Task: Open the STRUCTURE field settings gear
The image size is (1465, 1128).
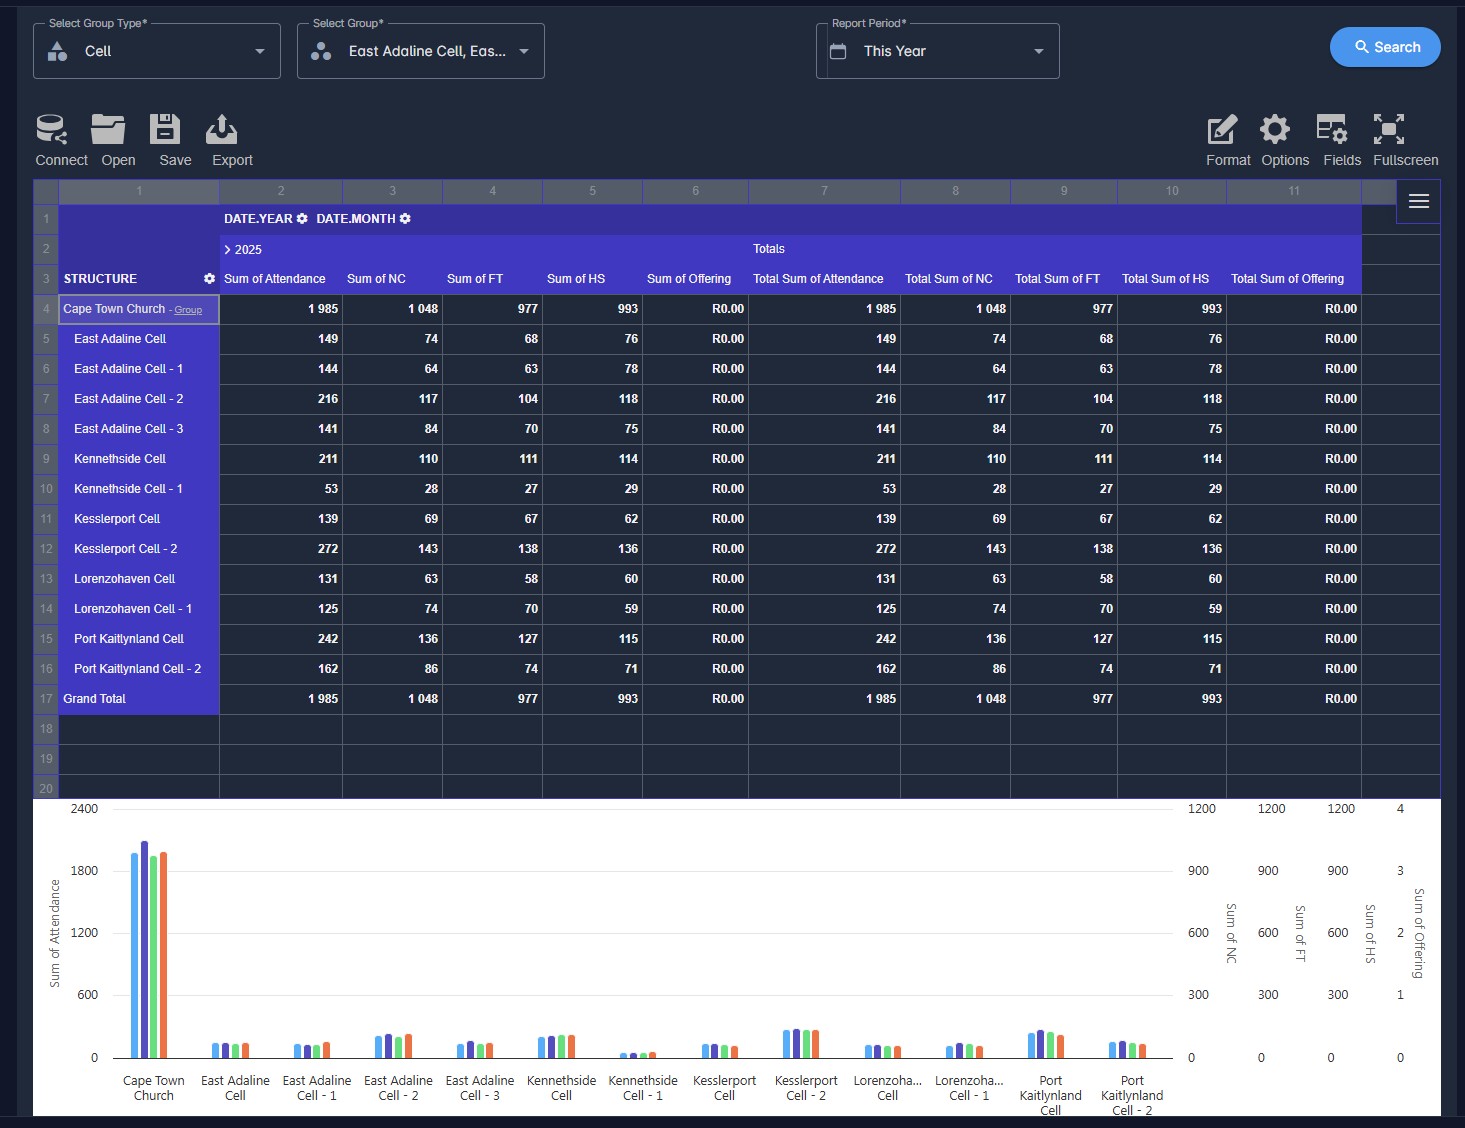Action: 209,279
